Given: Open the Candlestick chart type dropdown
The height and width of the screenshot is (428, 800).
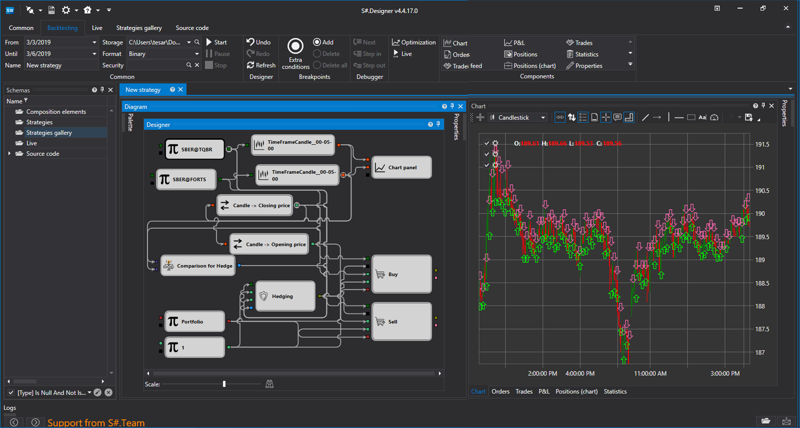Looking at the screenshot, I should click(543, 118).
